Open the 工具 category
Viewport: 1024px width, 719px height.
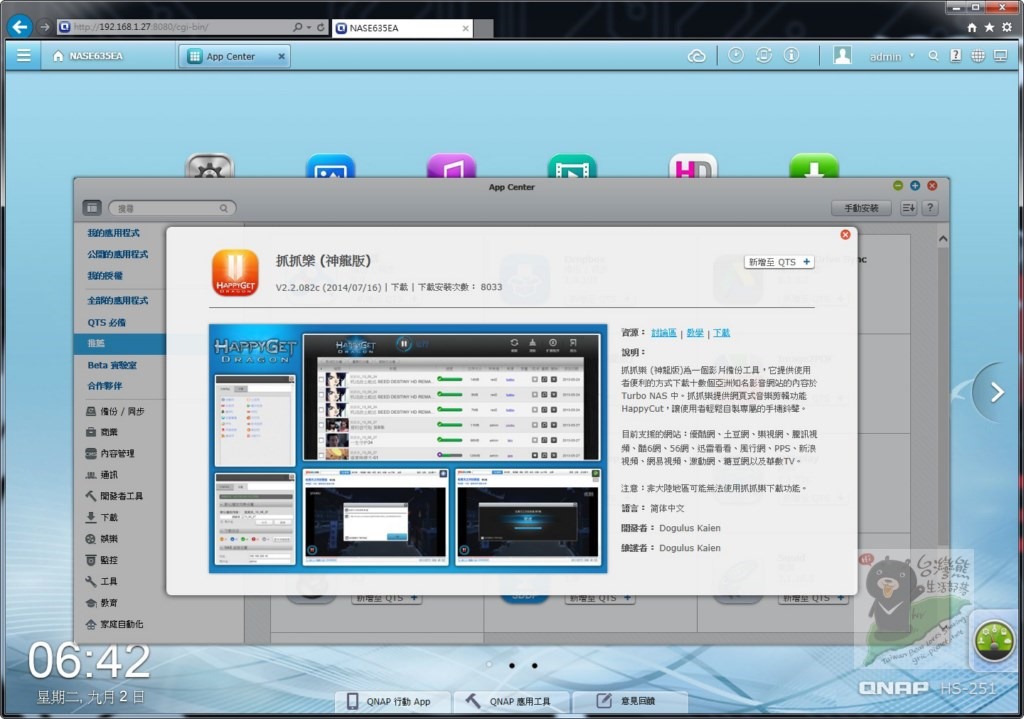click(x=102, y=581)
